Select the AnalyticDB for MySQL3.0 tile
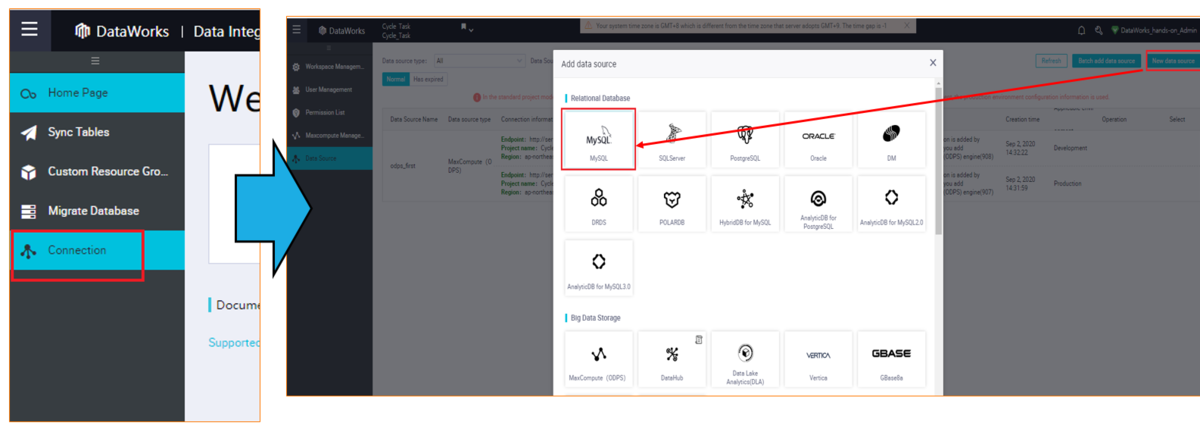 tap(598, 268)
